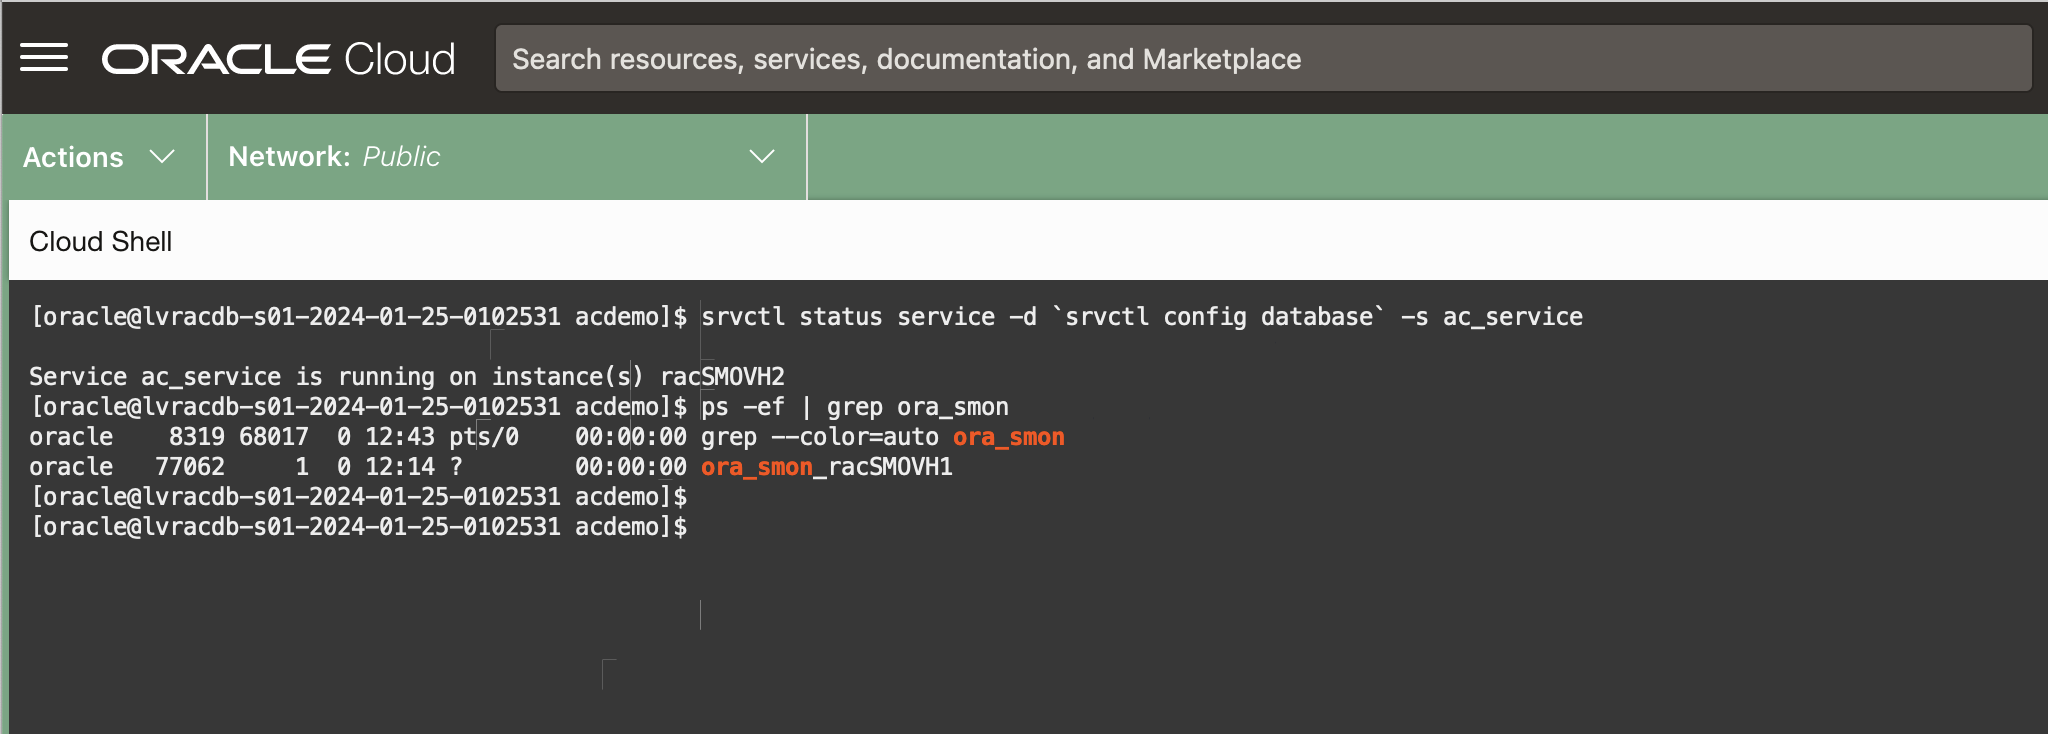Click the Network dropdown chevron arrow
Screen dimensions: 2048x734
coord(762,157)
